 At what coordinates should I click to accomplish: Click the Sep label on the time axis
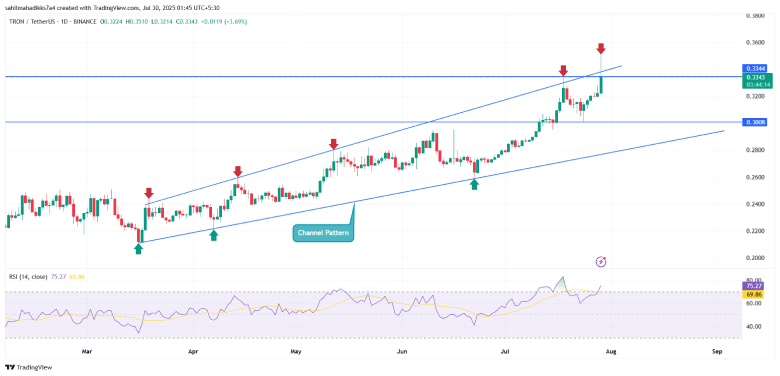tap(716, 352)
